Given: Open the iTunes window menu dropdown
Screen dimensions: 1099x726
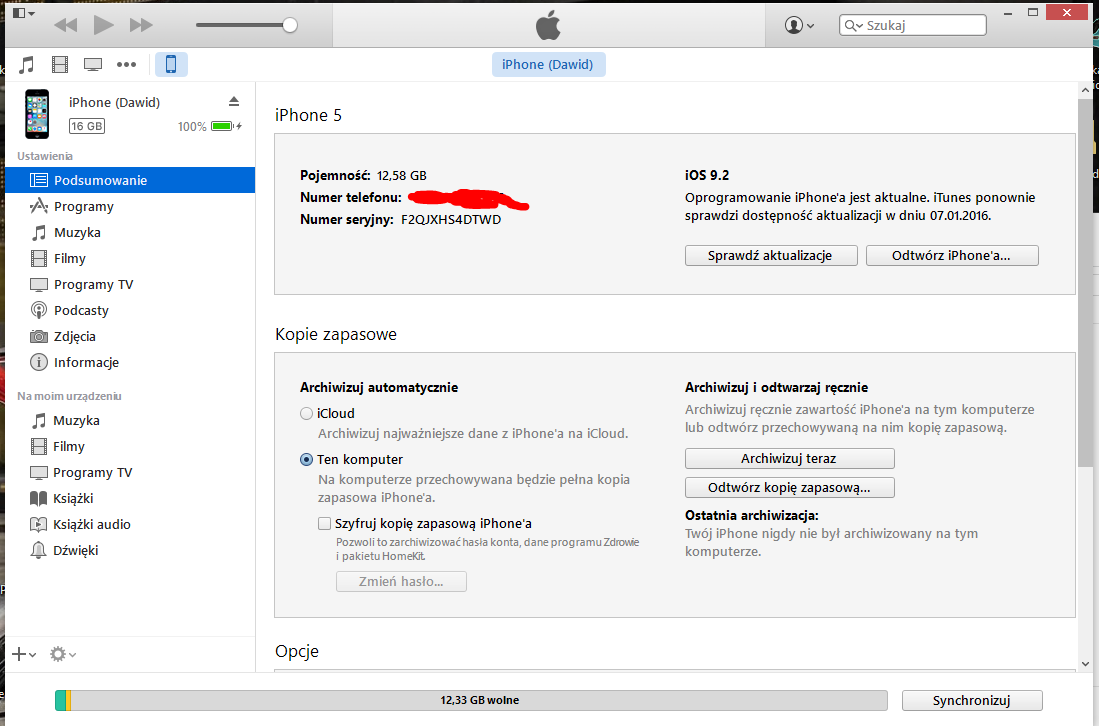Looking at the screenshot, I should (23, 13).
